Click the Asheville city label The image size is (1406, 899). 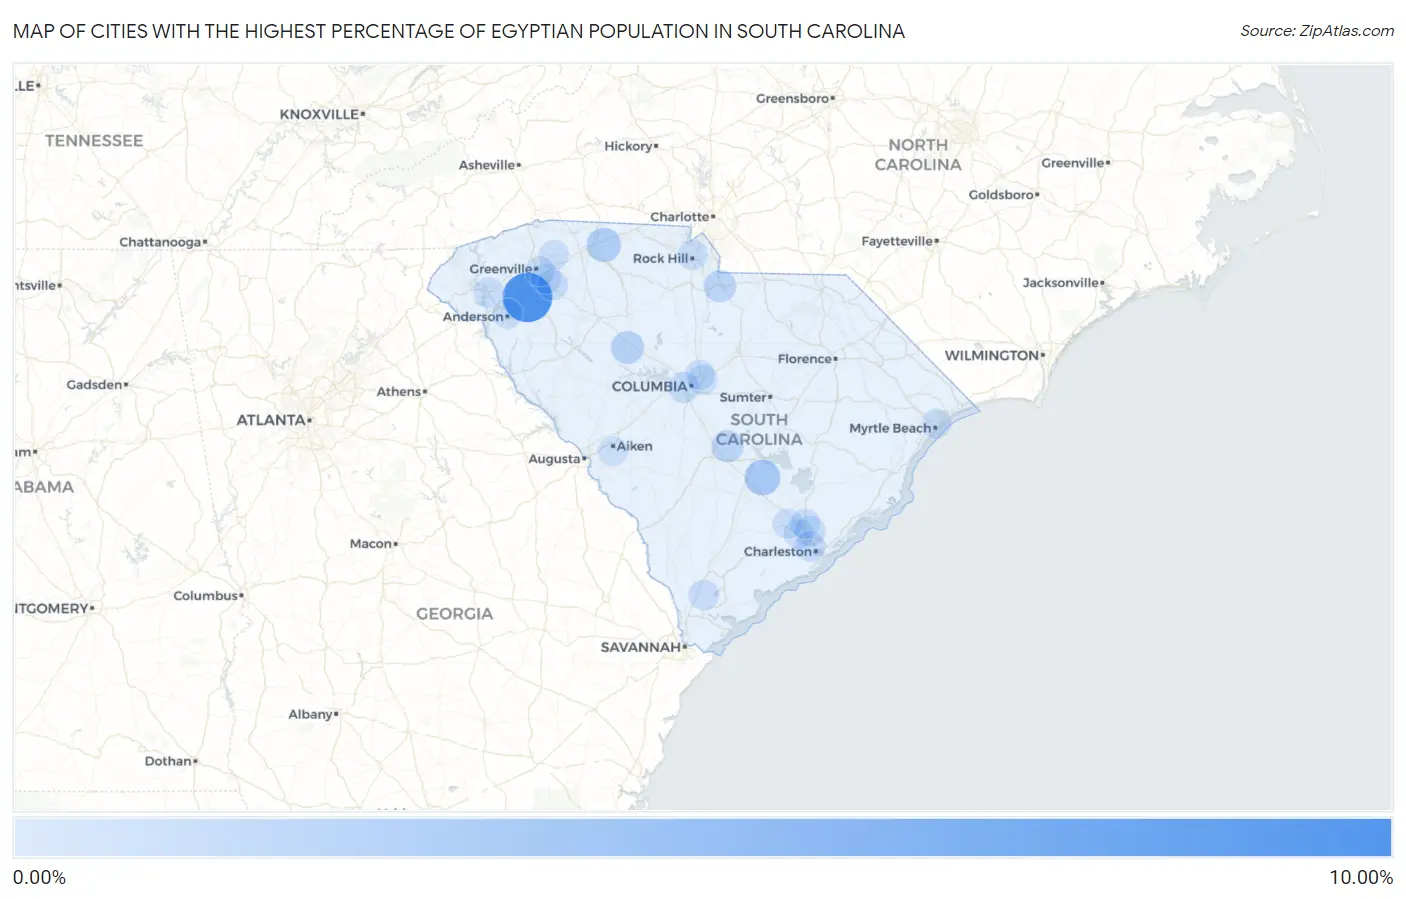click(x=487, y=165)
